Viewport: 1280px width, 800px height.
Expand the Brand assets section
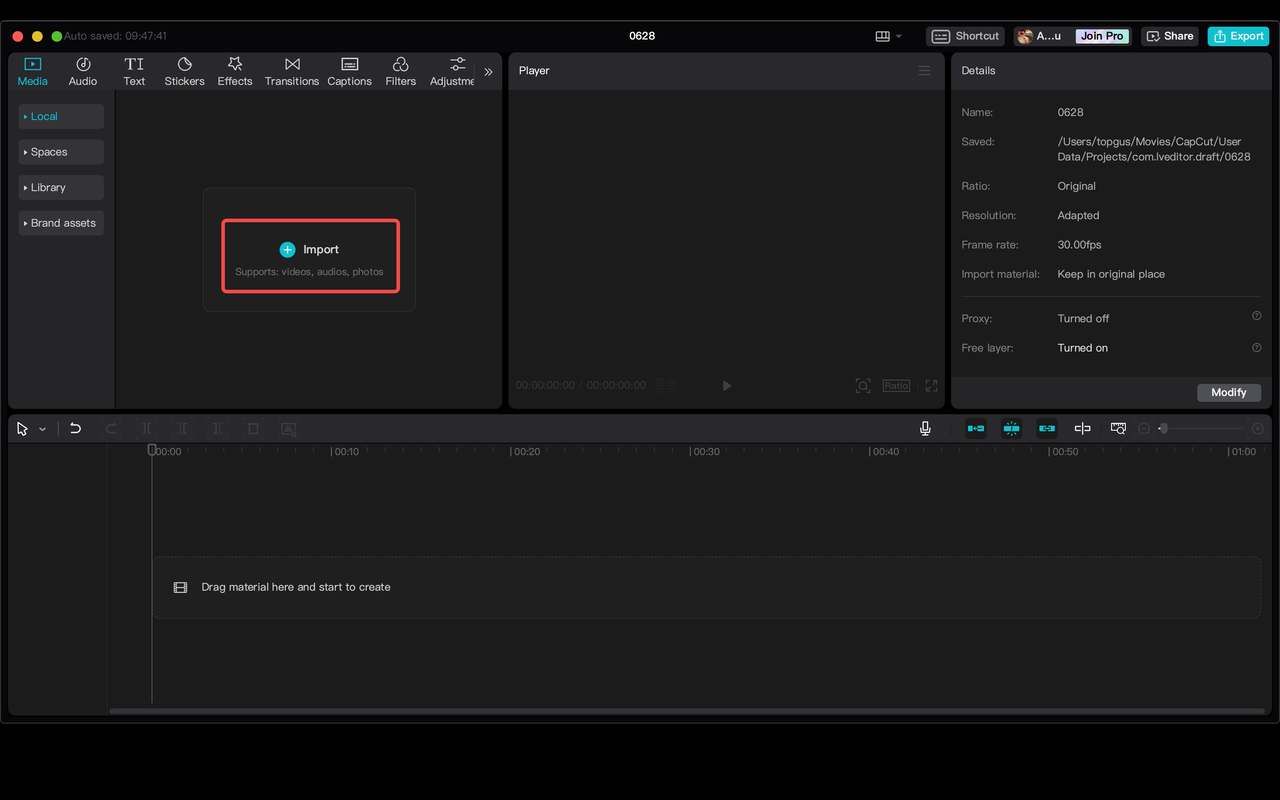click(x=60, y=222)
